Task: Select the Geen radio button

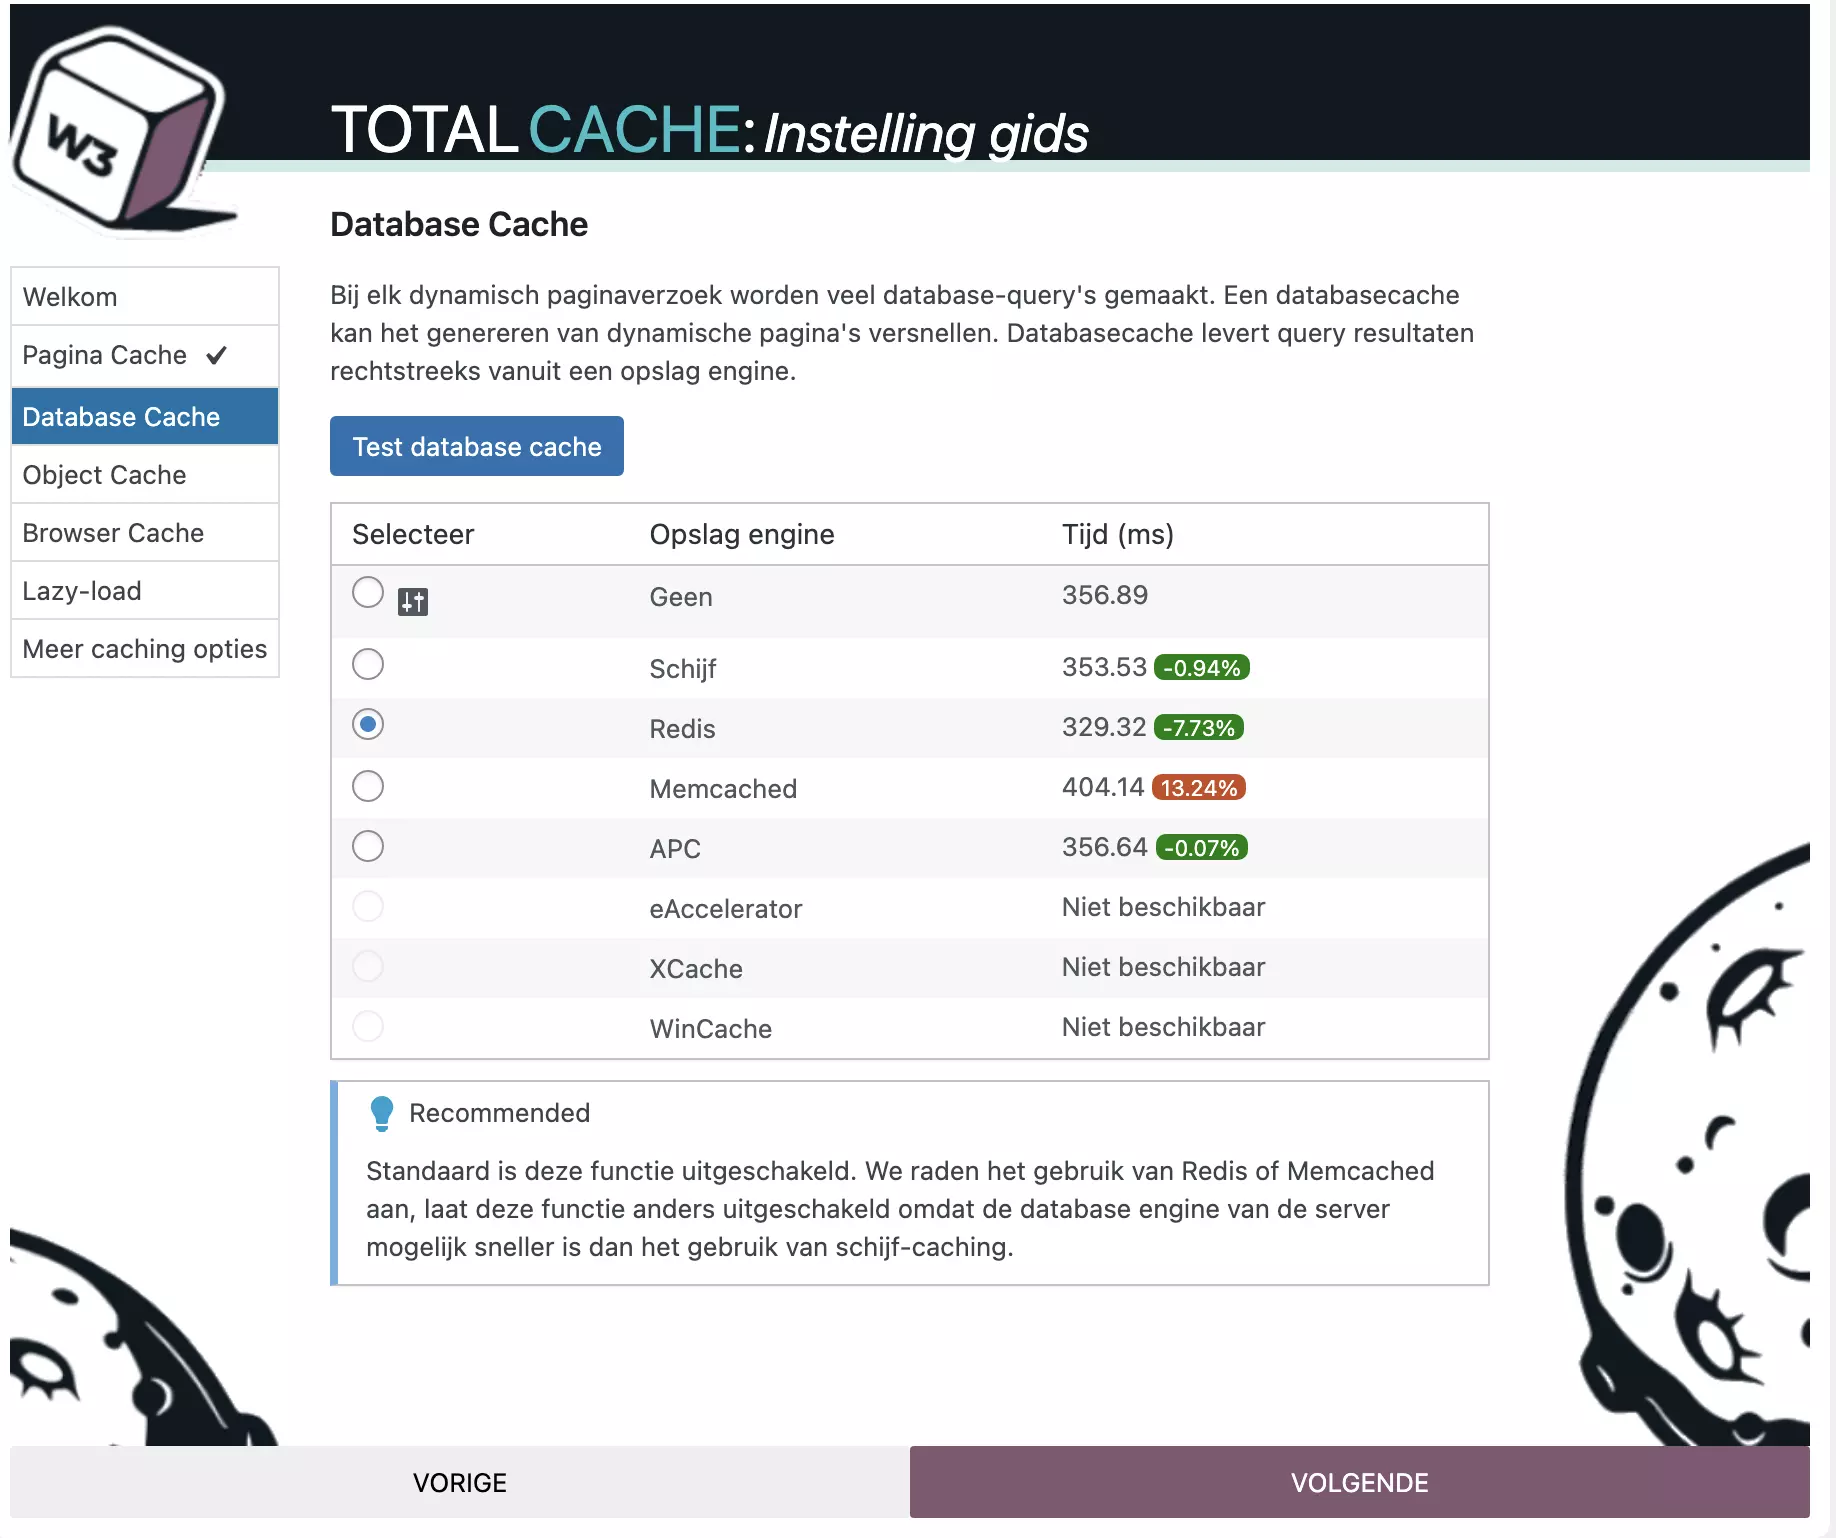Action: pyautogui.click(x=368, y=592)
